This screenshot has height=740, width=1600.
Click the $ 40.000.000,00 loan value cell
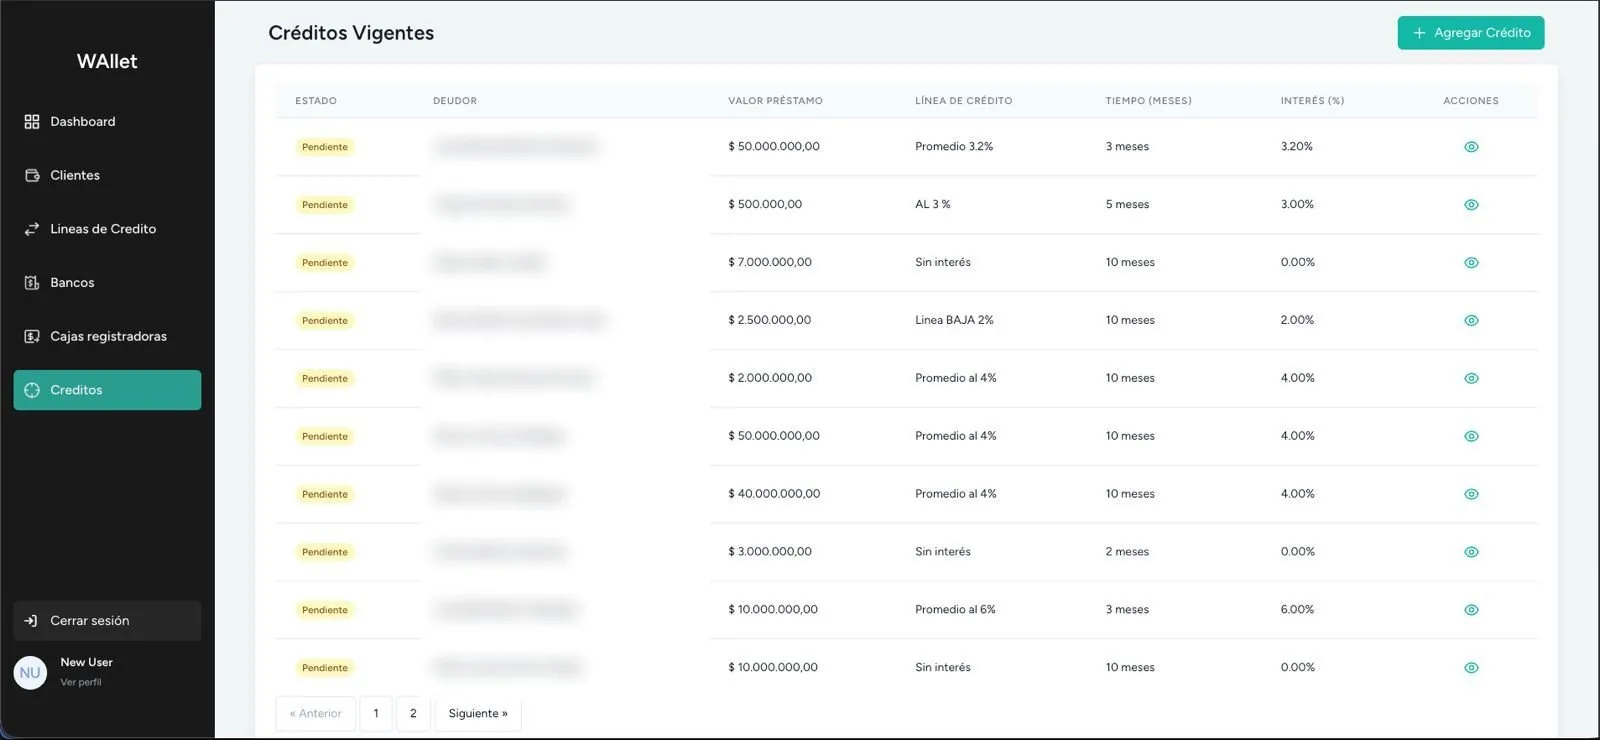point(774,494)
